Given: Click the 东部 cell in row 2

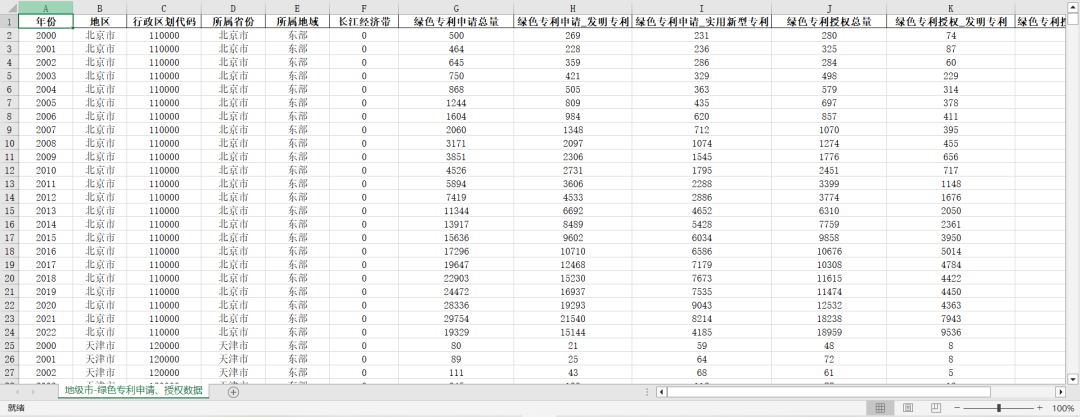Looking at the screenshot, I should [297, 35].
